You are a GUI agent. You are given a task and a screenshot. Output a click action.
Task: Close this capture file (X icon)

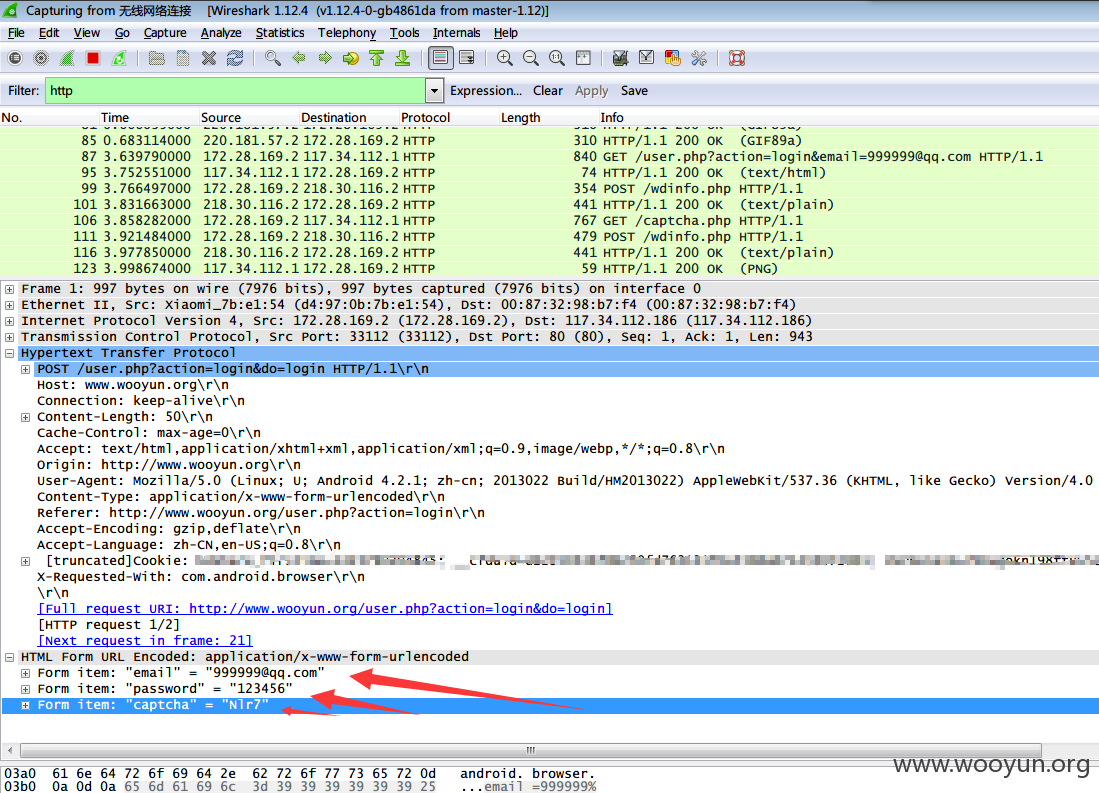(x=209, y=58)
